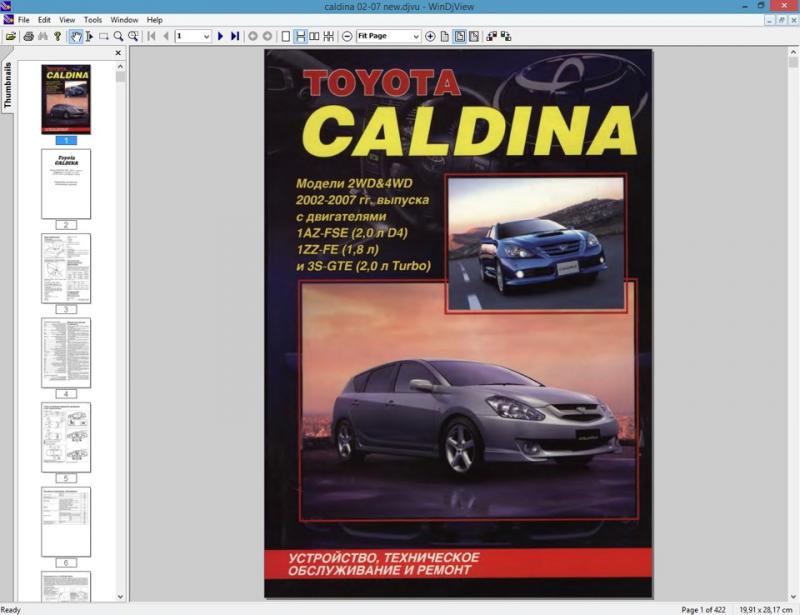Switch to continuous facing layout
The width and height of the screenshot is (800, 615).
pyautogui.click(x=329, y=36)
